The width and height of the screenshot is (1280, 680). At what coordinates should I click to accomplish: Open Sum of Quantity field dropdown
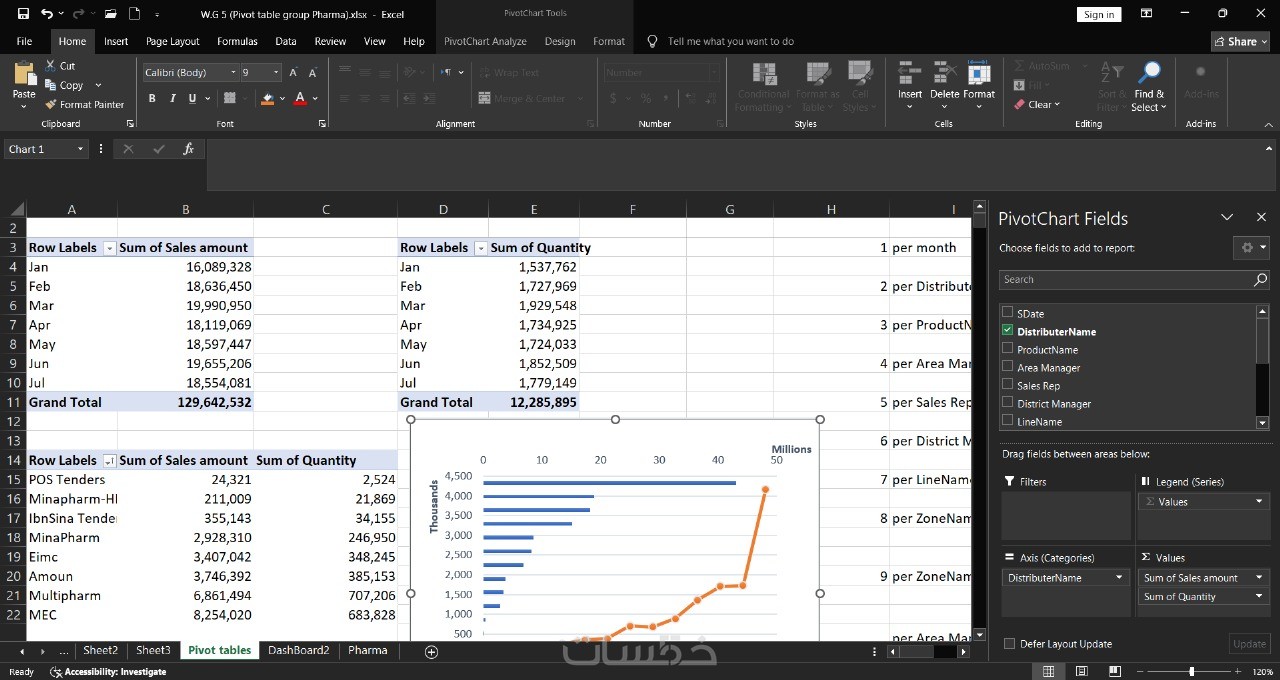tap(1258, 596)
